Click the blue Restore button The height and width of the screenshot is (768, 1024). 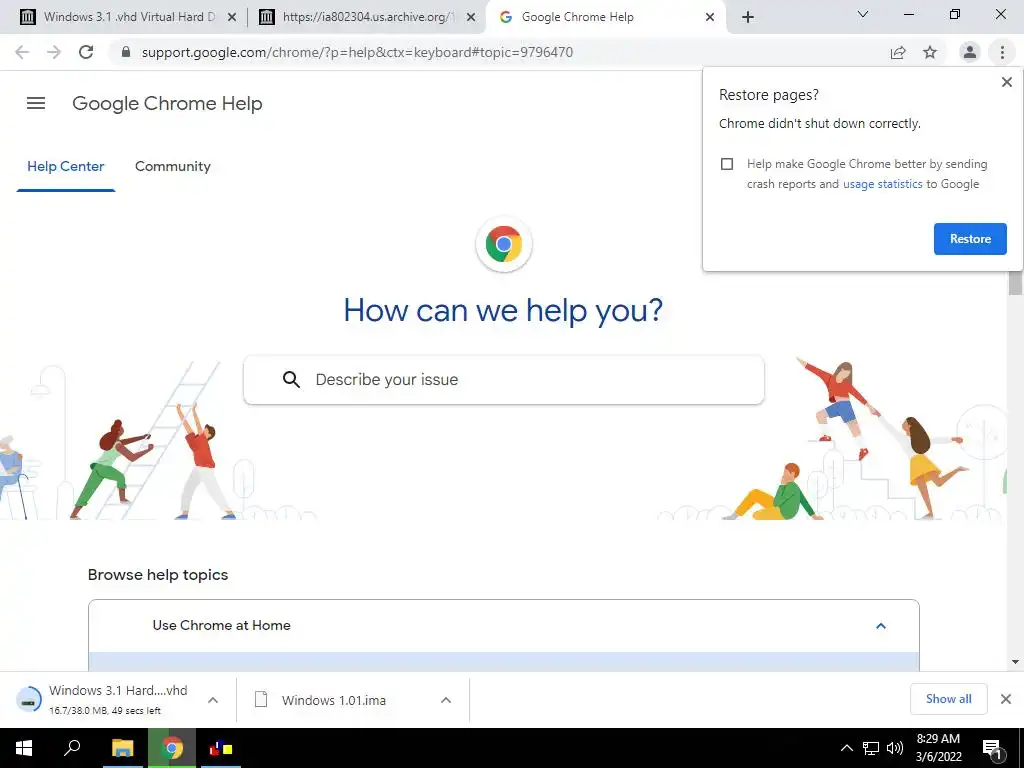(970, 239)
